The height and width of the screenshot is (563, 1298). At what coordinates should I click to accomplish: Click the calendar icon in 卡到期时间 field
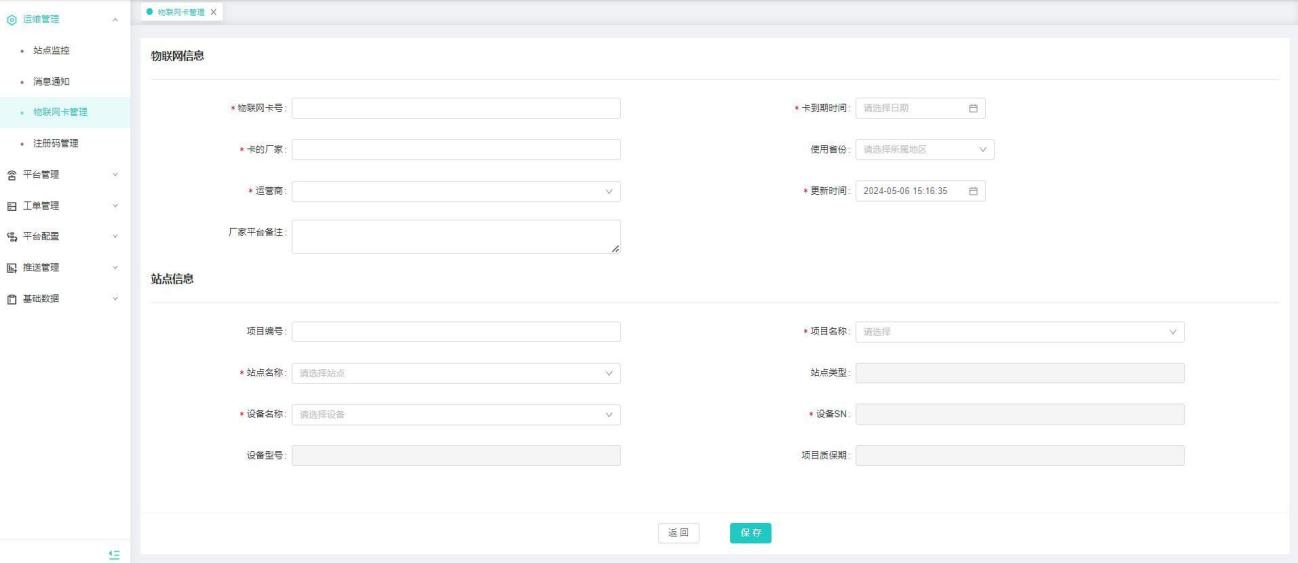pyautogui.click(x=972, y=108)
